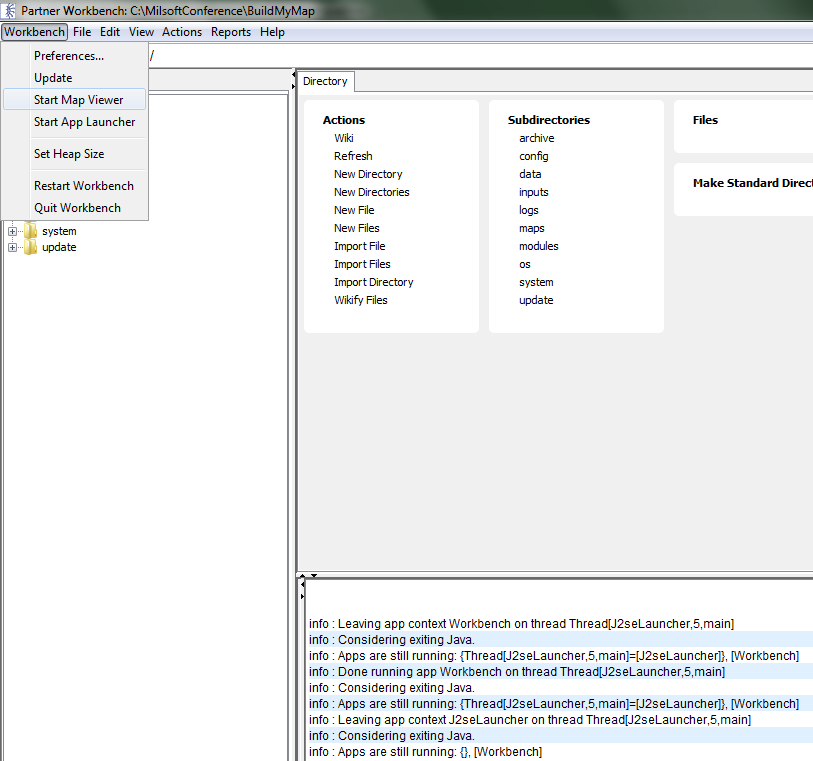Viewport: 813px width, 761px height.
Task: Click log line 'Done running app Workbench'
Action: pyautogui.click(x=517, y=672)
